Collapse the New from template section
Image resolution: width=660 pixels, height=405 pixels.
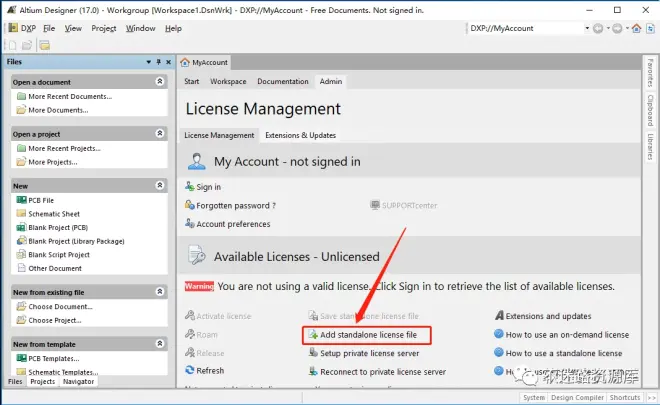[x=160, y=344]
